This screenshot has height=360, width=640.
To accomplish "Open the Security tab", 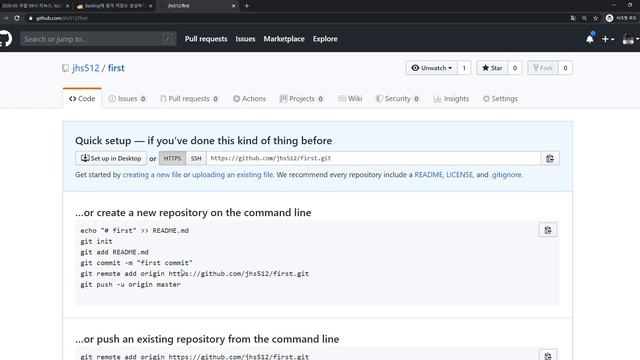I will 398,98.
